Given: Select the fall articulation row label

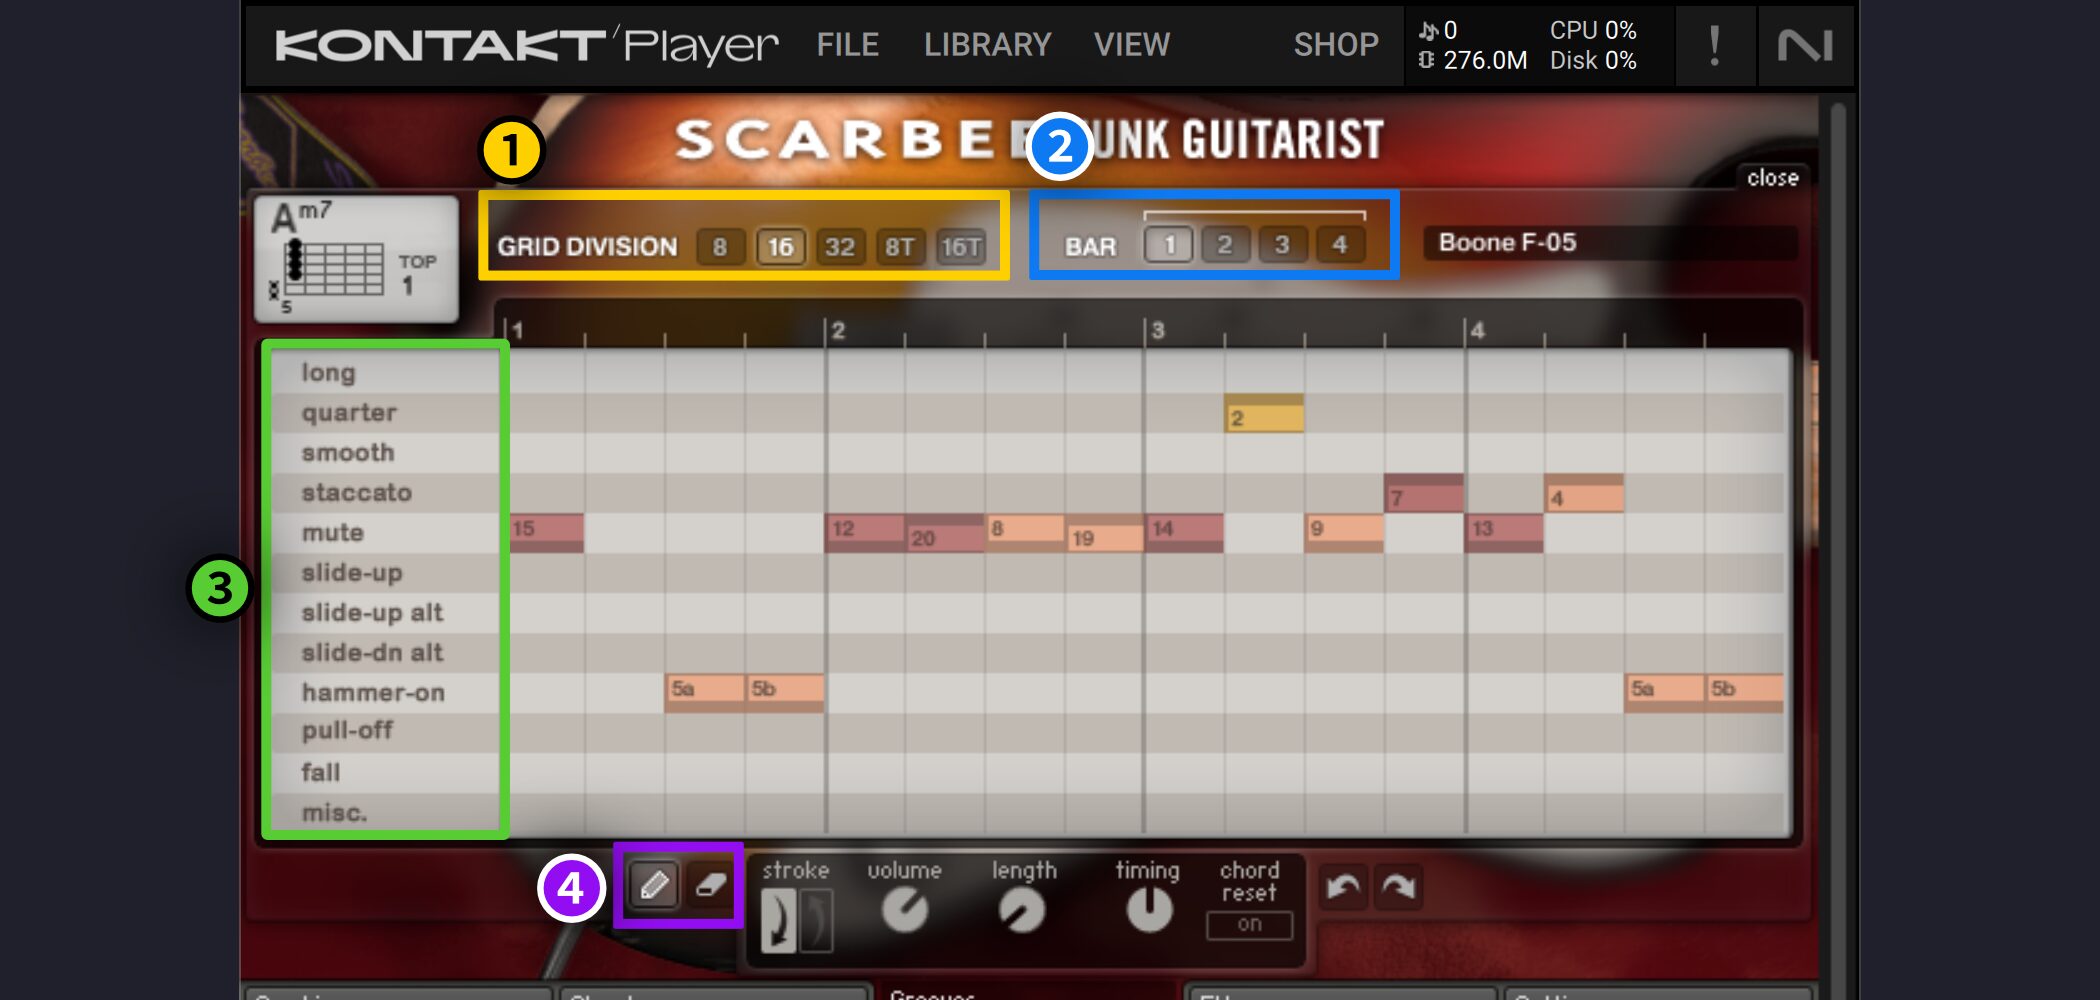Looking at the screenshot, I should coord(320,772).
